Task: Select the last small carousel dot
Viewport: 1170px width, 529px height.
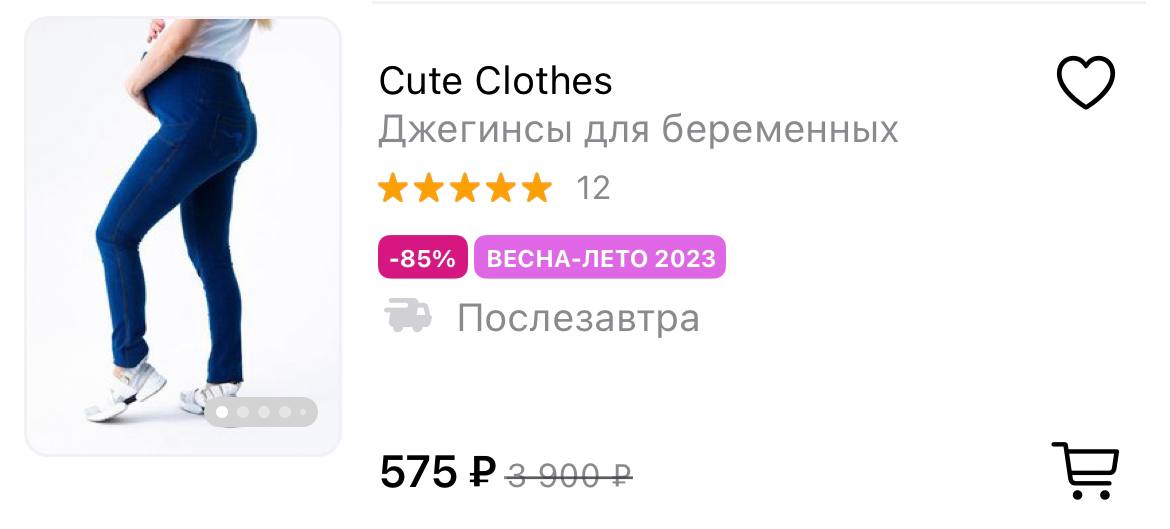Action: click(x=303, y=412)
